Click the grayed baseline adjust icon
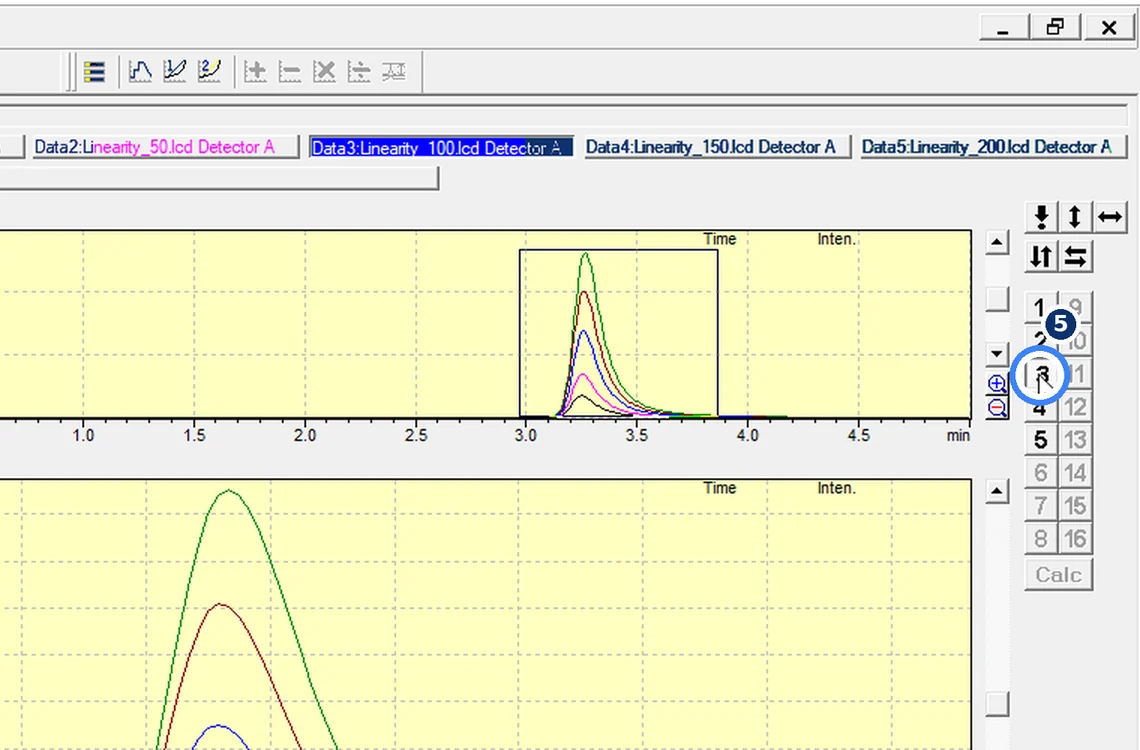Viewport: 1140px width, 750px height. coord(394,71)
